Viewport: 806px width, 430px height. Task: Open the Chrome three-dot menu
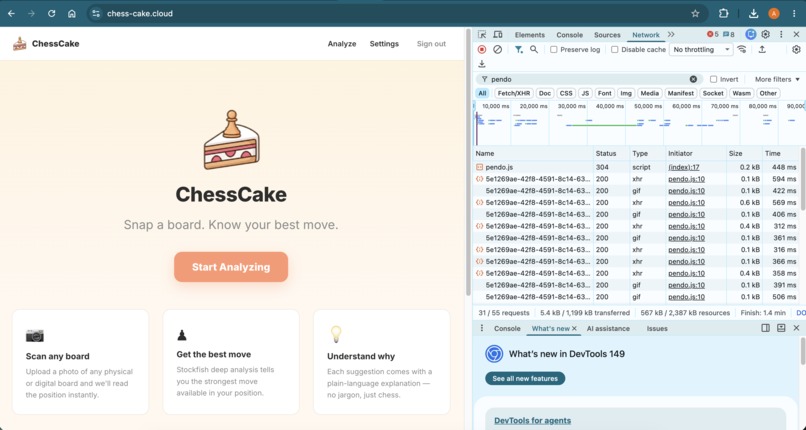coord(794,13)
